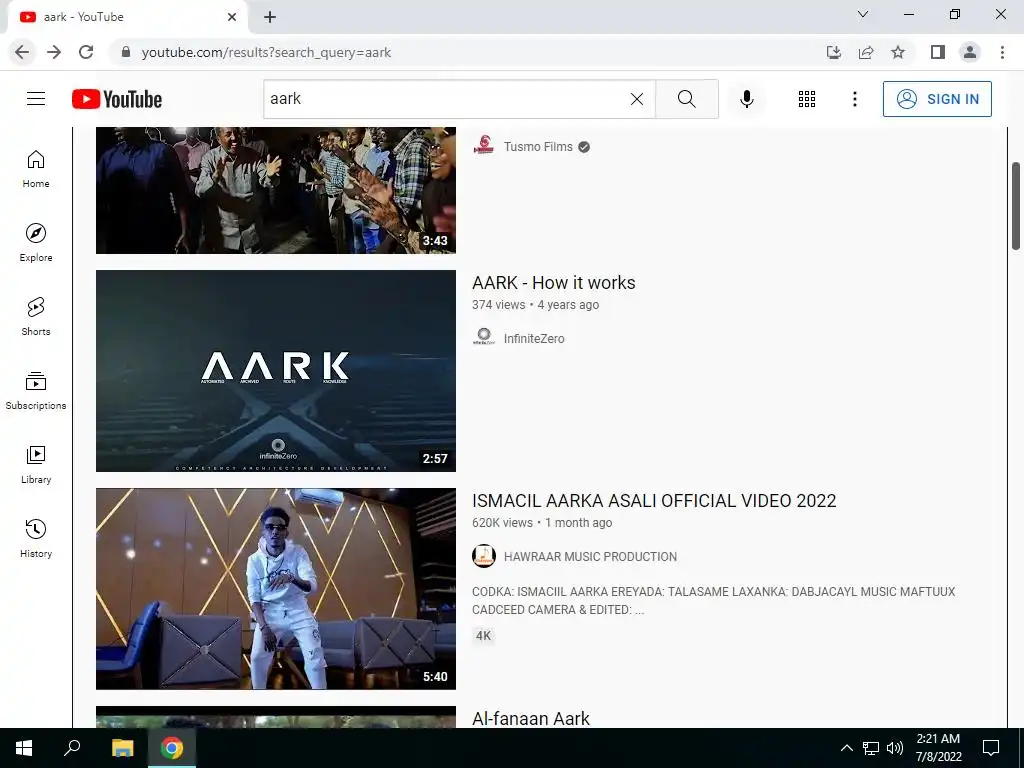Viewport: 1024px width, 768px height.
Task: Click the InfiniteZero channel avatar
Action: pos(484,336)
